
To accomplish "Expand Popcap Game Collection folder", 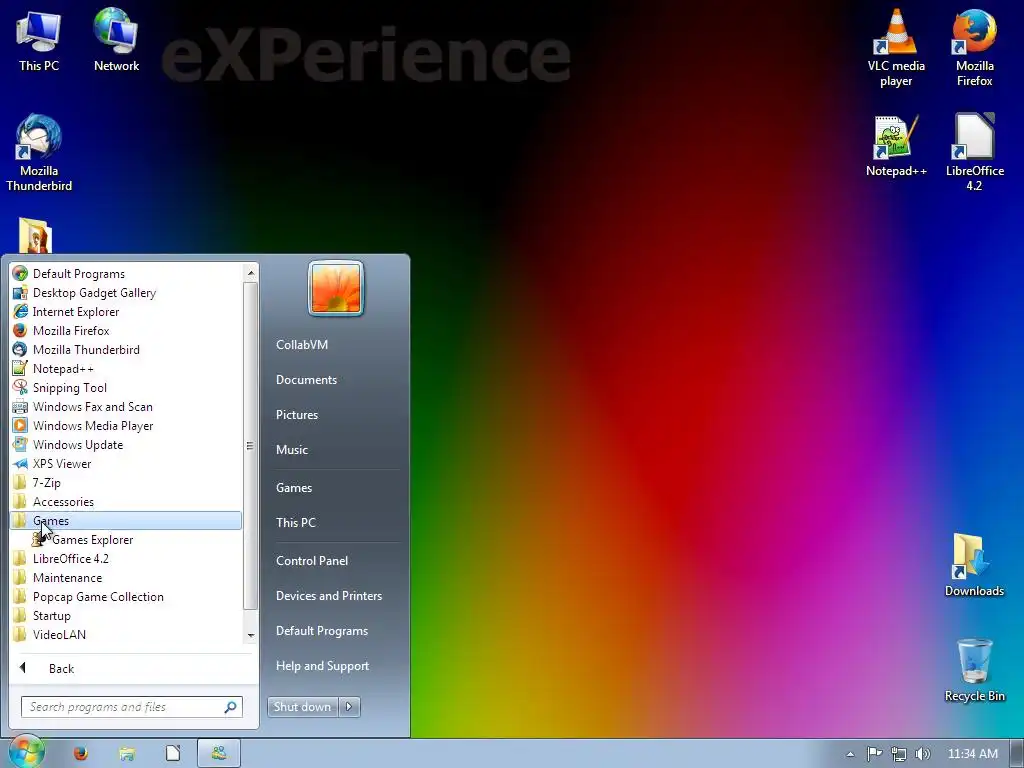I will click(126, 596).
